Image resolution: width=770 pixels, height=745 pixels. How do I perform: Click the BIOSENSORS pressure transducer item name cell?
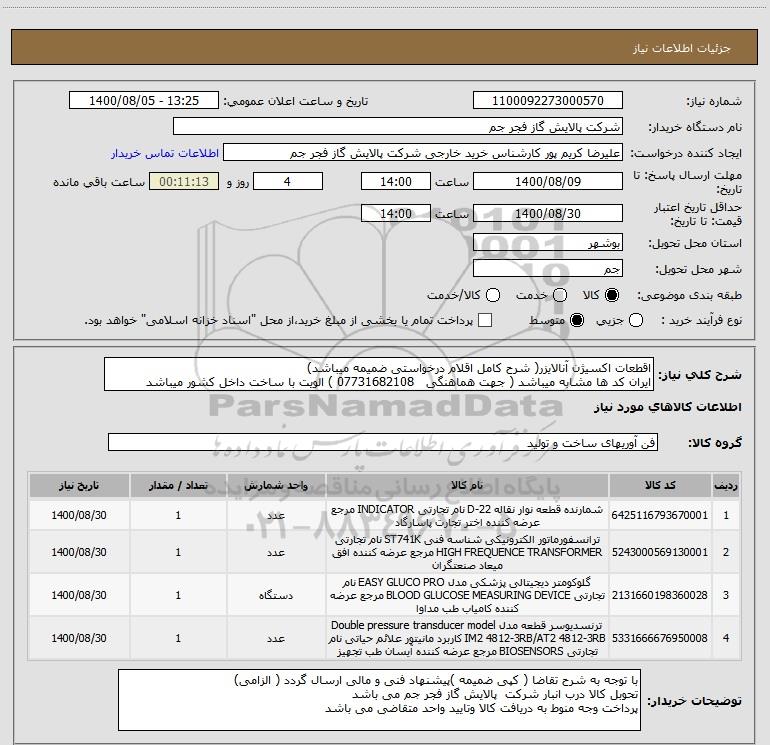pos(467,638)
